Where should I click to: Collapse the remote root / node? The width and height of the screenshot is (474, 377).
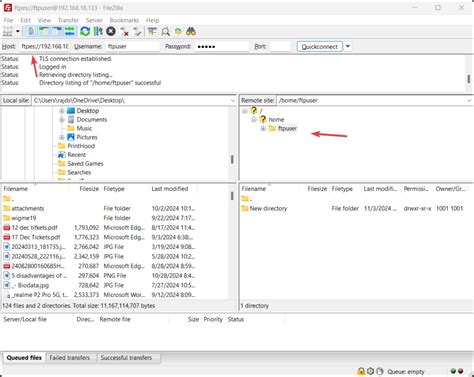point(245,111)
